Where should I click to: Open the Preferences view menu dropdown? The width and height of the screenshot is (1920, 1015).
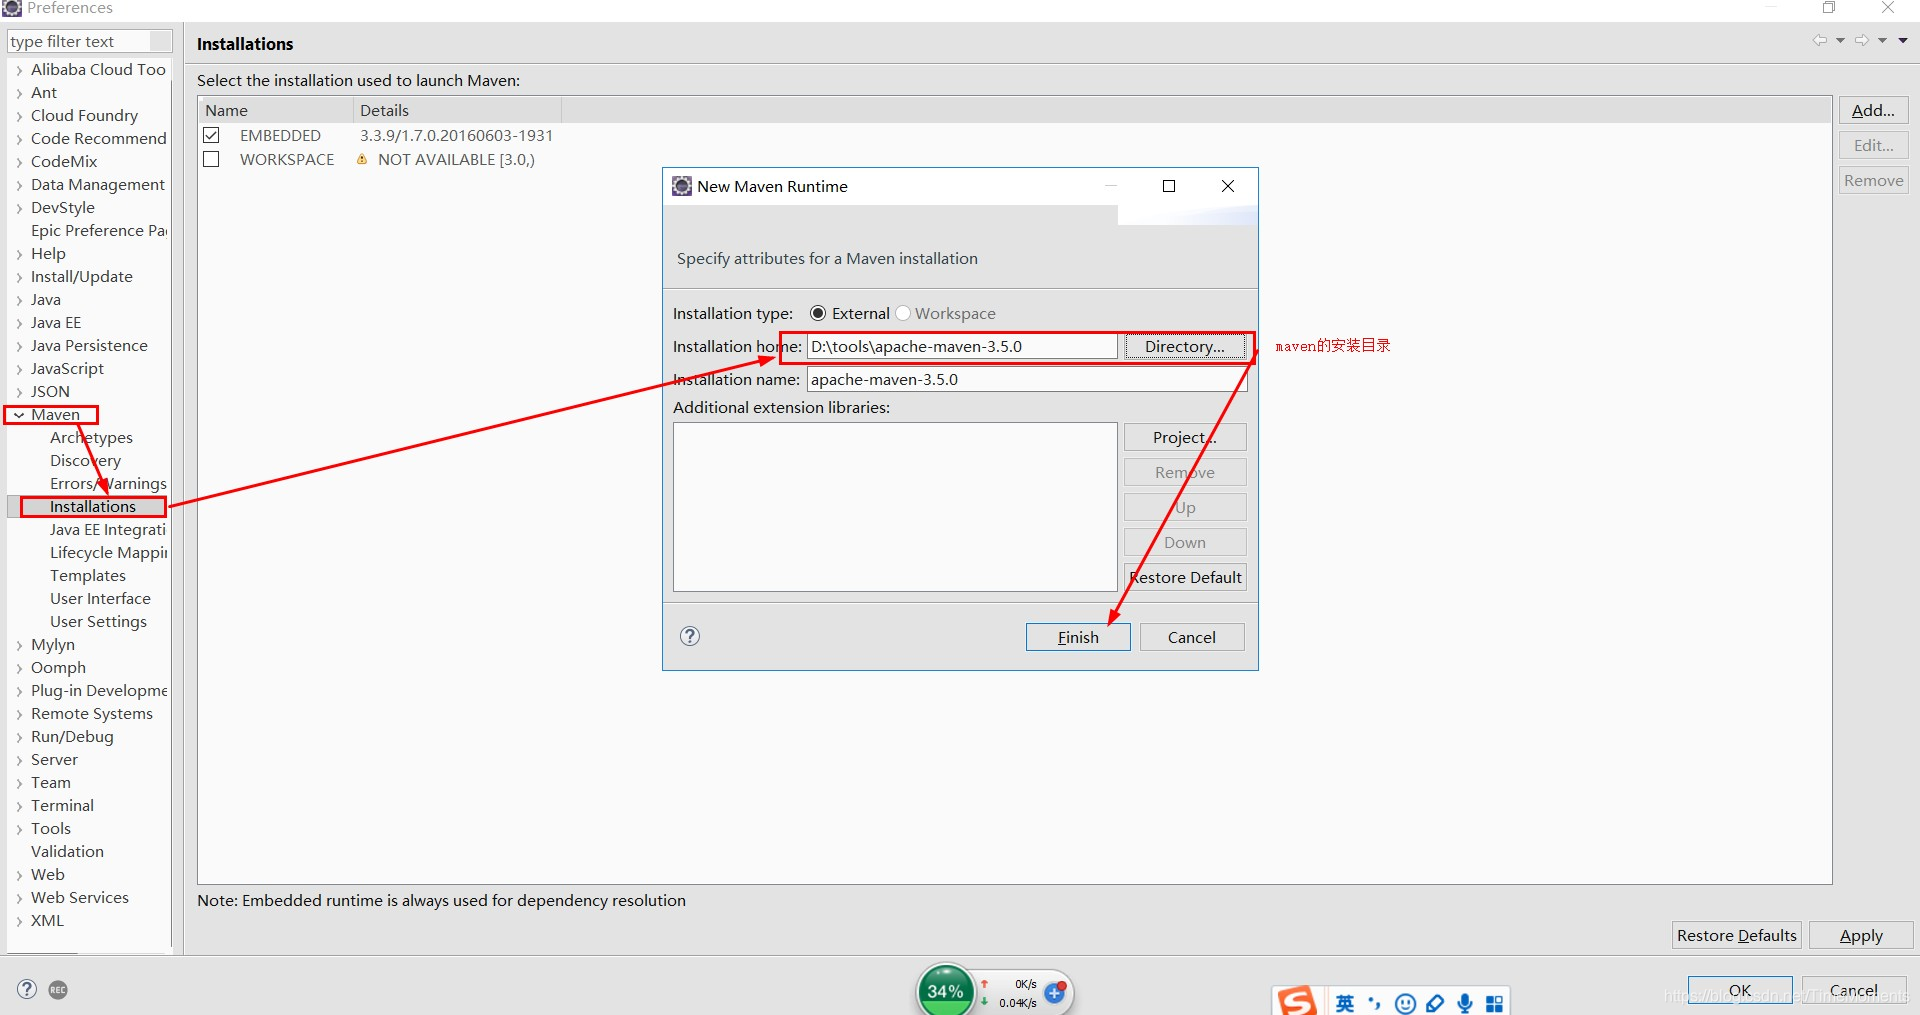click(x=1903, y=41)
